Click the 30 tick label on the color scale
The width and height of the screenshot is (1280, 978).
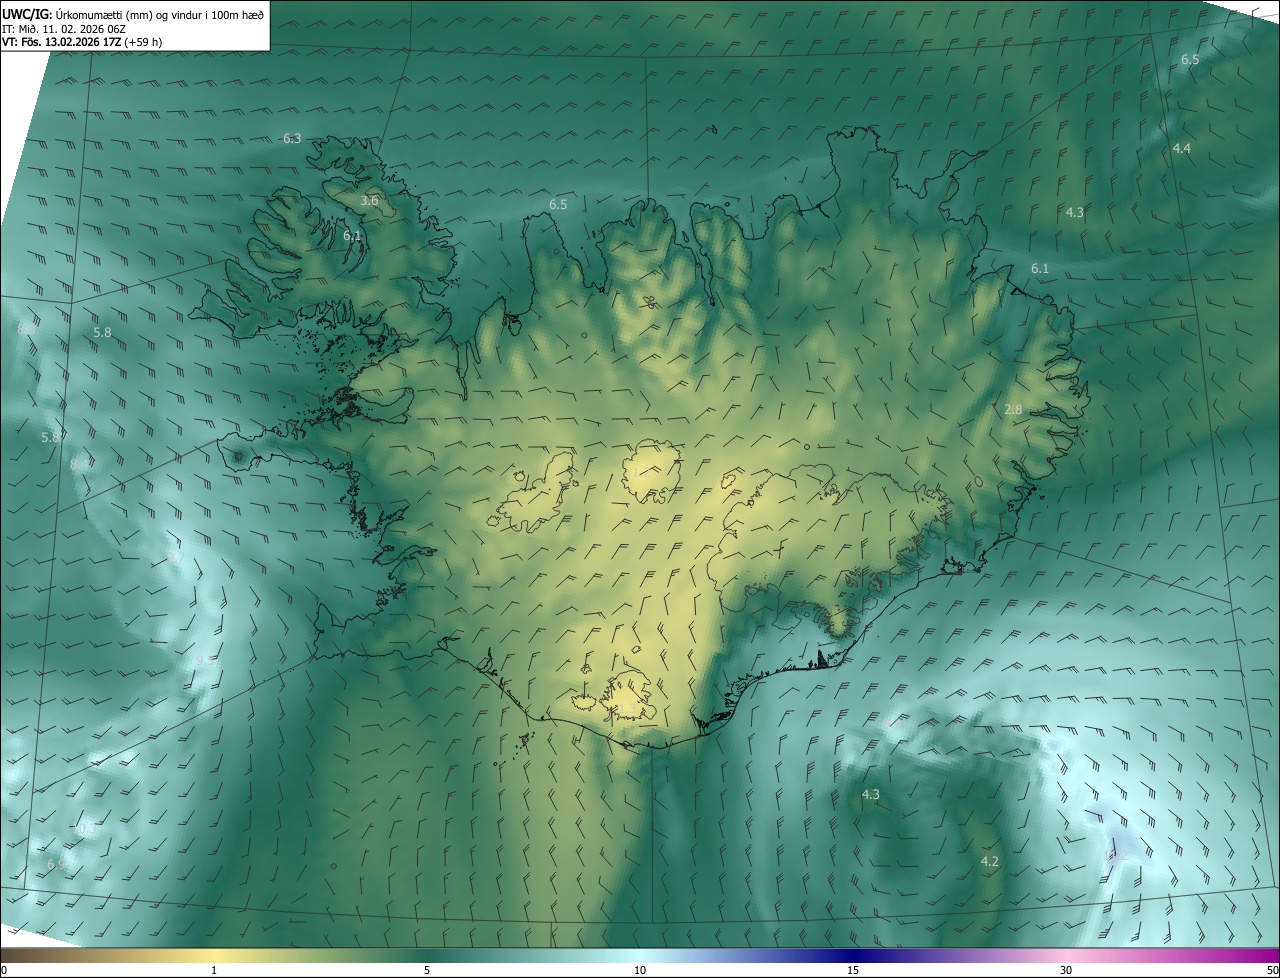coord(1066,971)
